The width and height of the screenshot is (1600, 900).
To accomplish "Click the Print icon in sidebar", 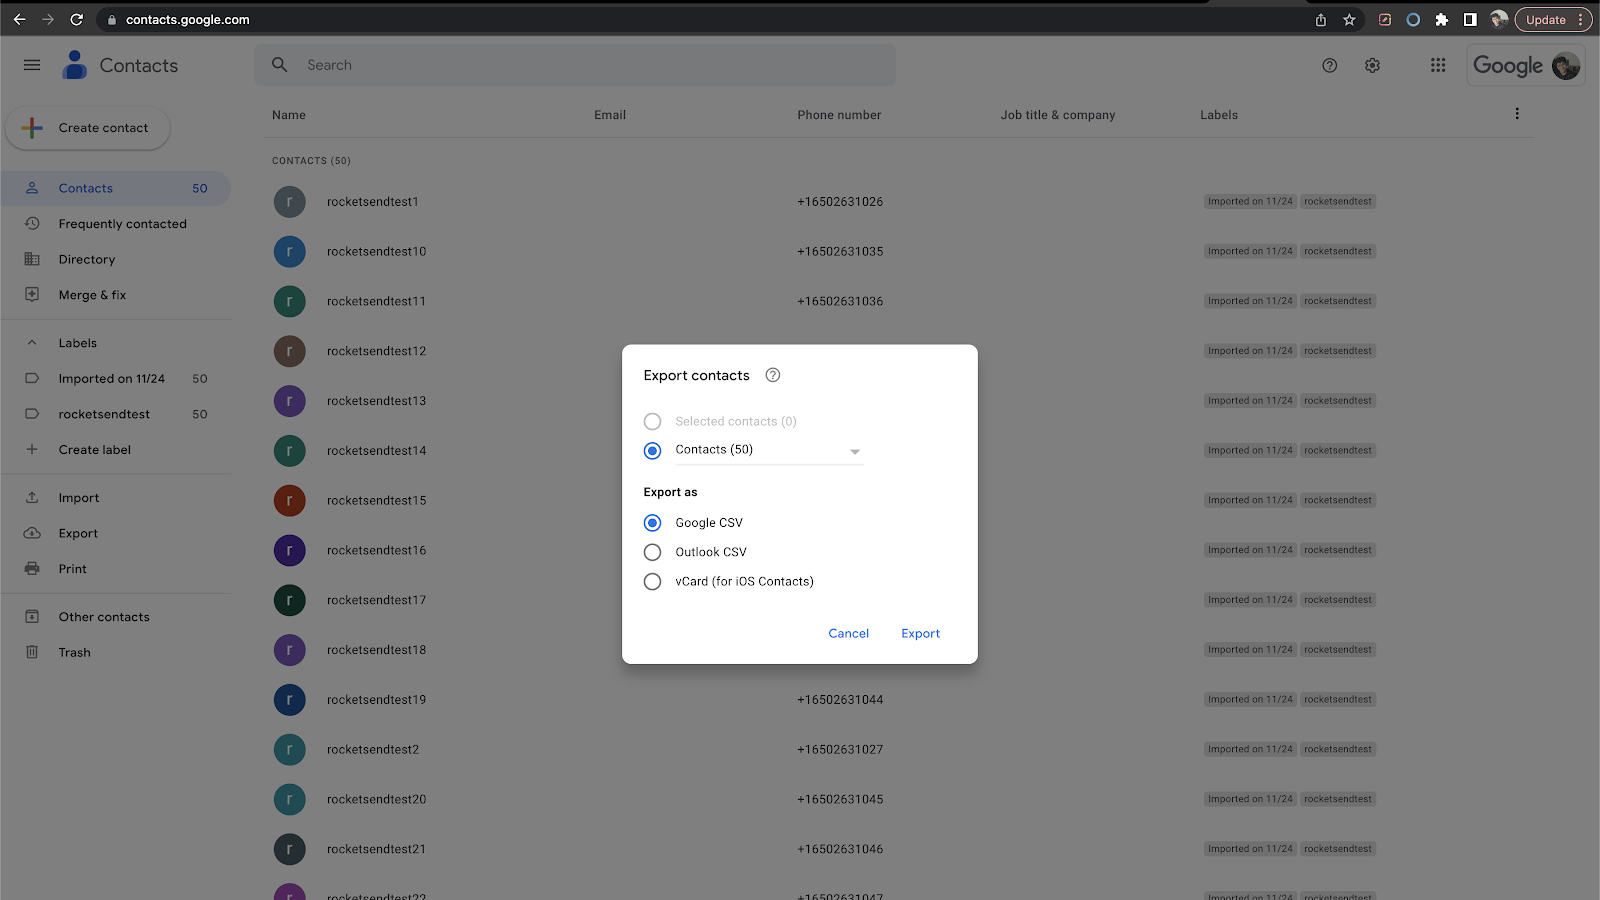I will 32,568.
